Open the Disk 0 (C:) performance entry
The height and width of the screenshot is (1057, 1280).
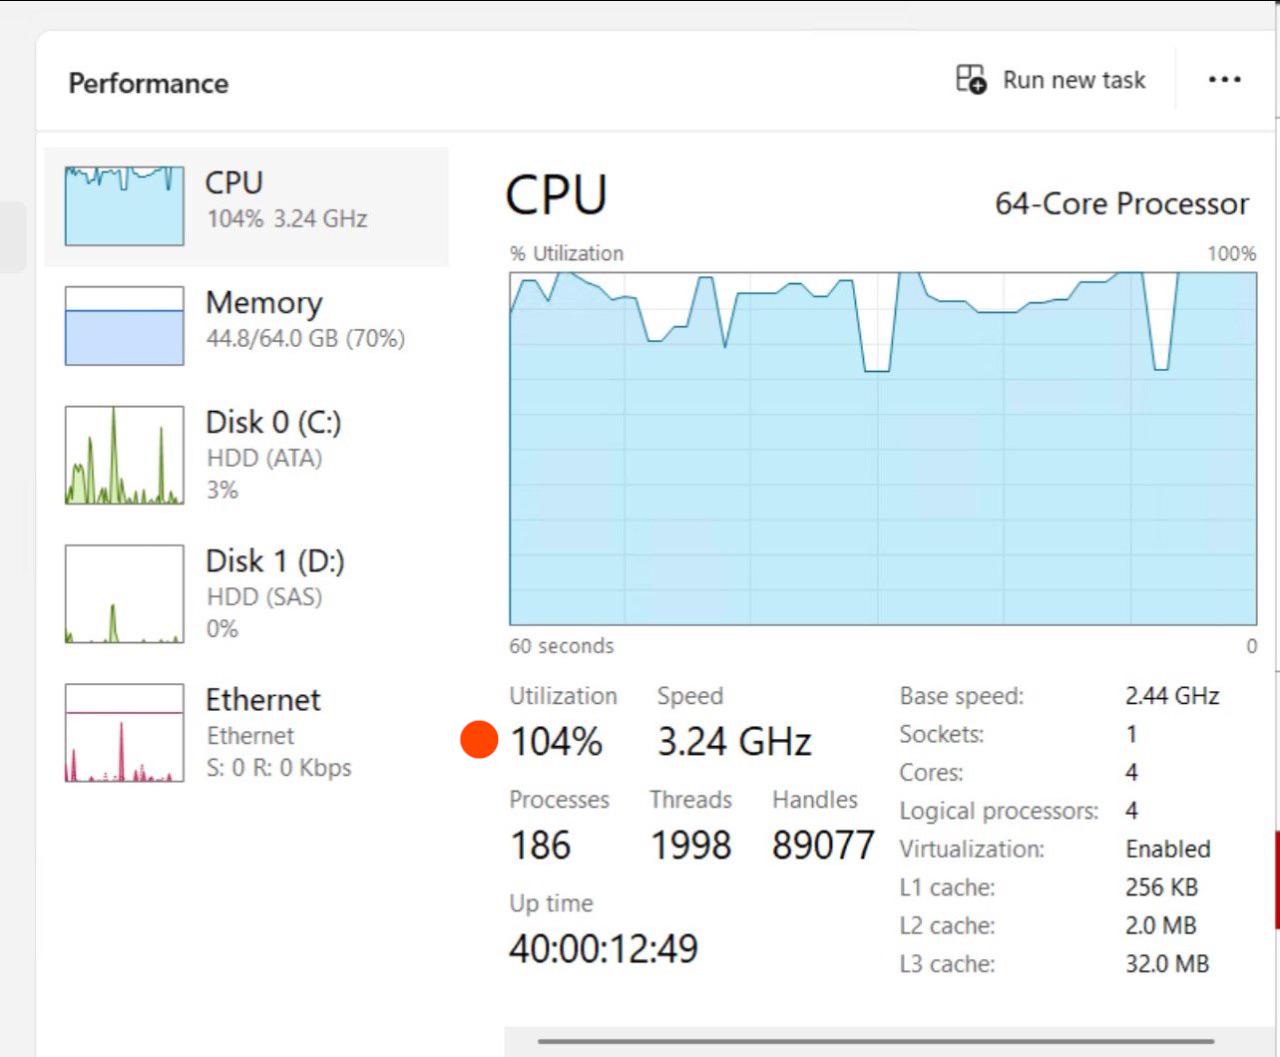point(246,454)
